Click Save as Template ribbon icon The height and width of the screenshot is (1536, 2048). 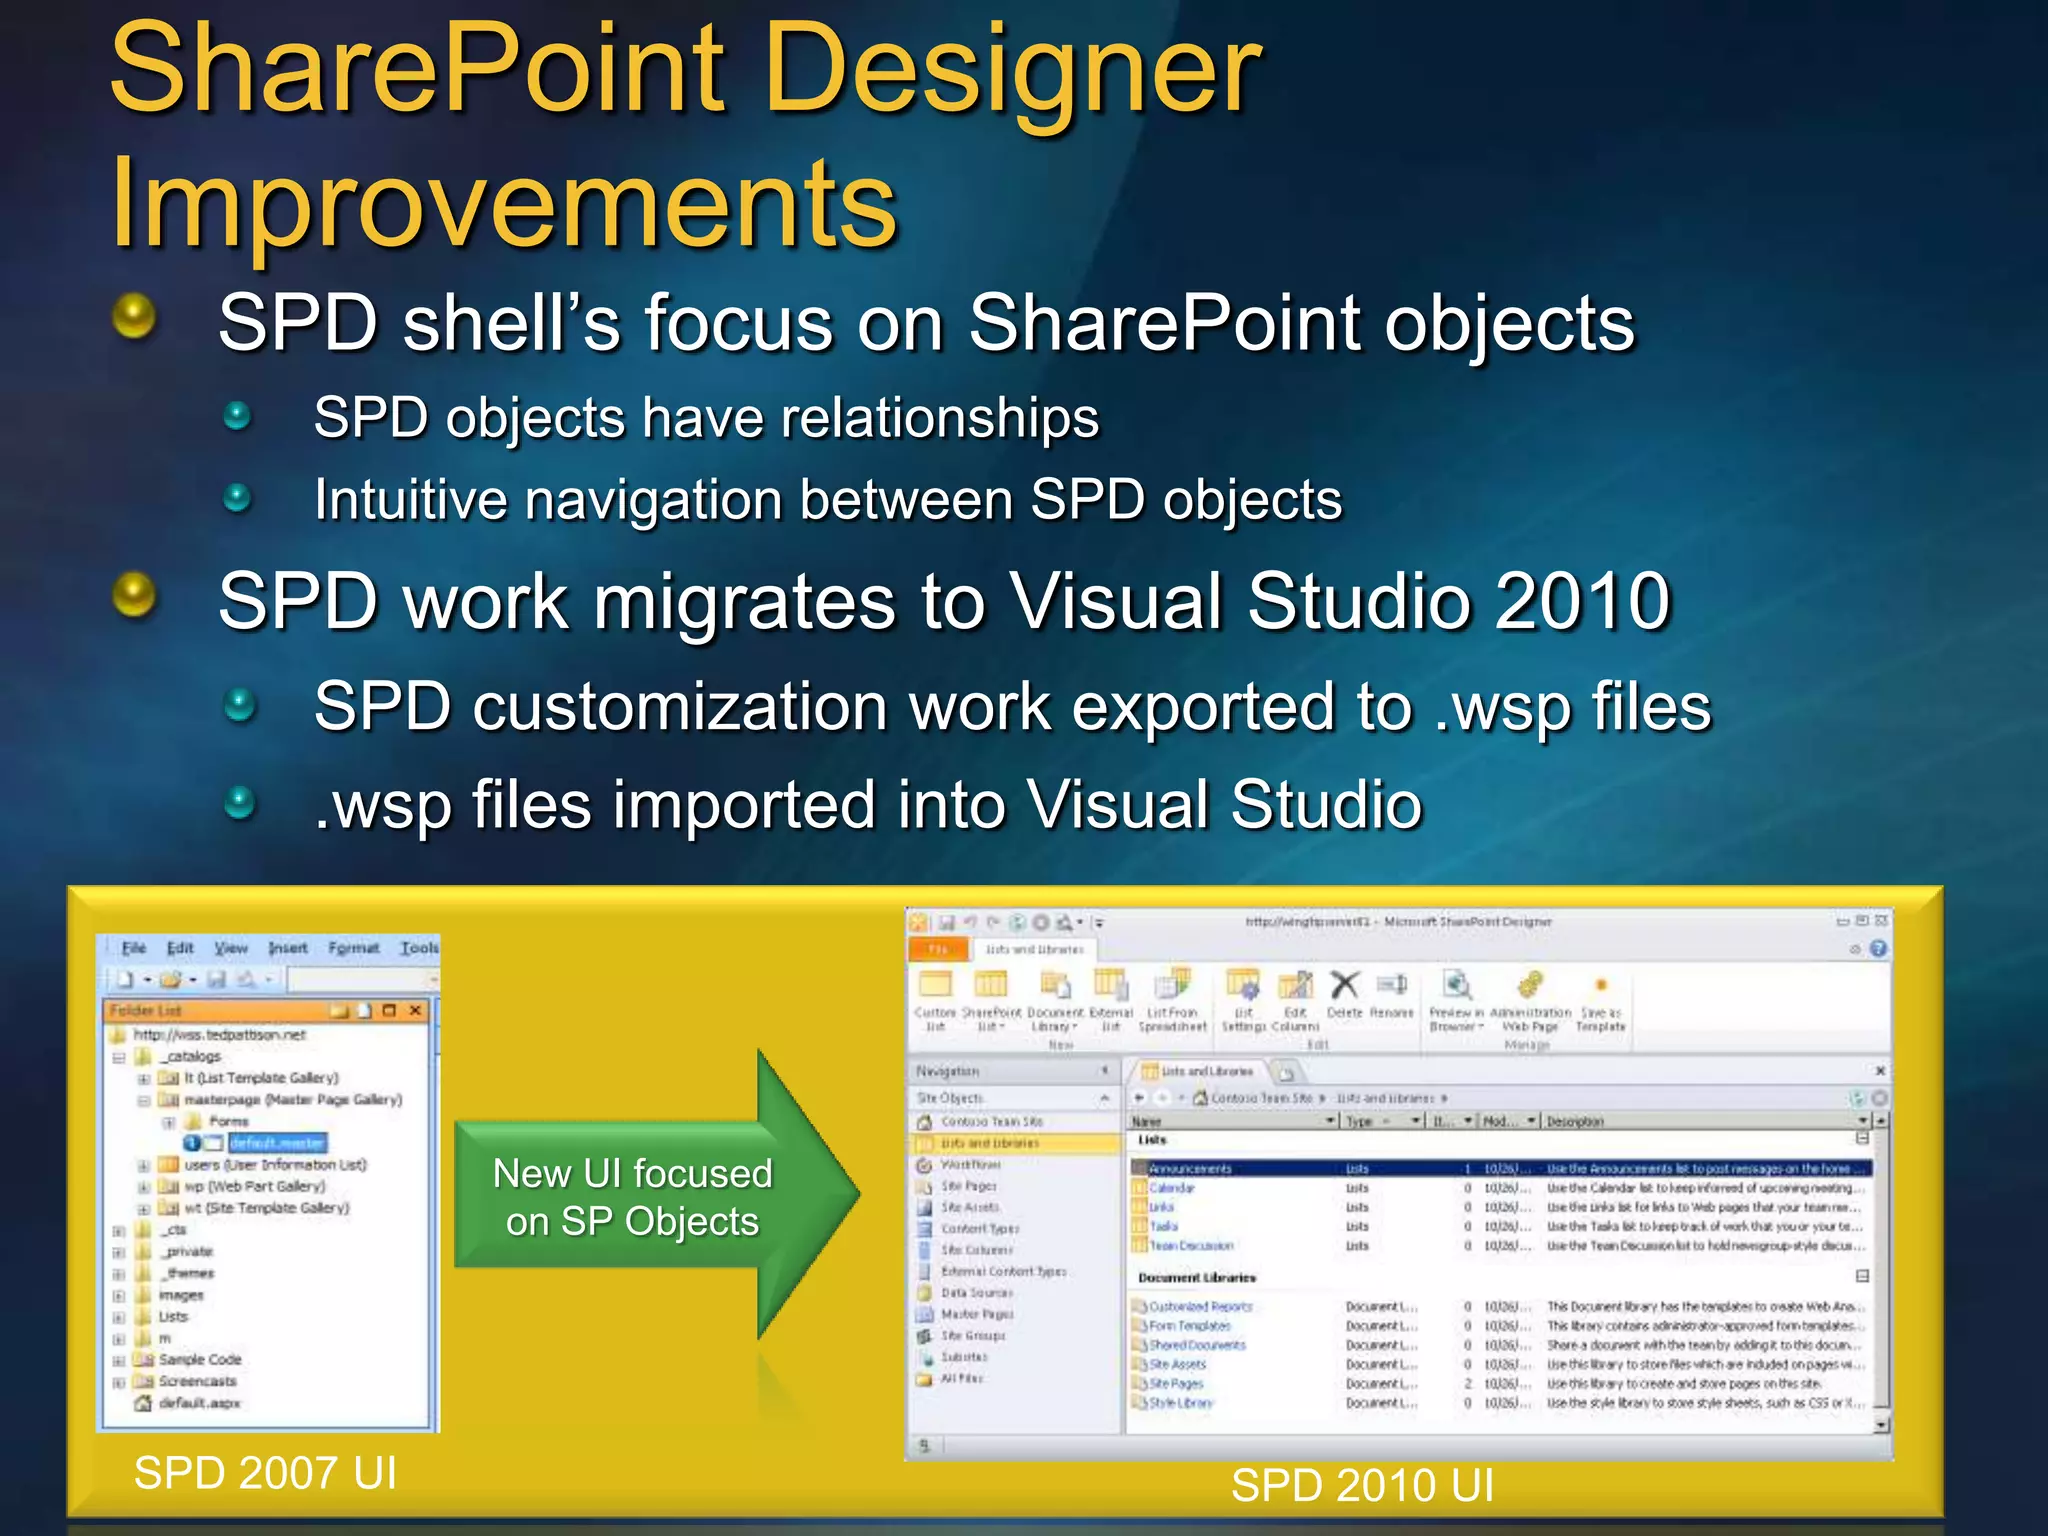click(x=1601, y=985)
